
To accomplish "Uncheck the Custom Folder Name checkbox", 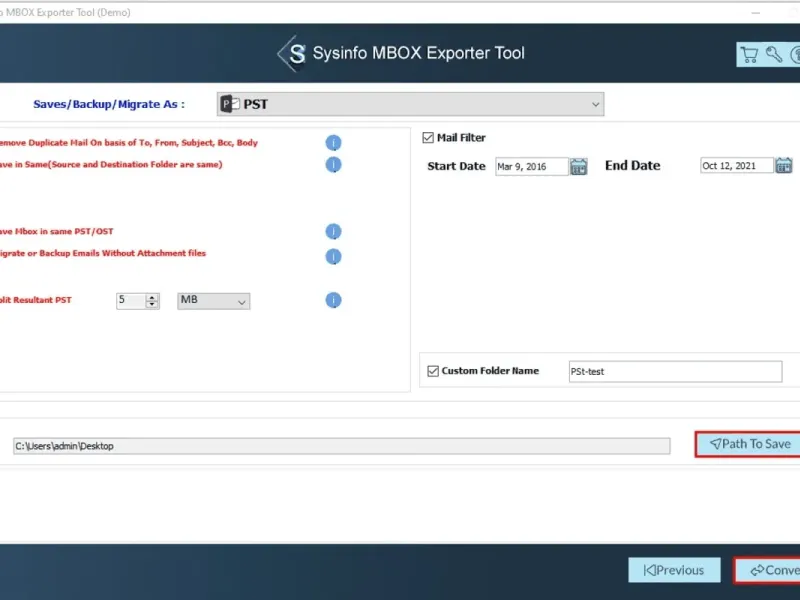I will [433, 371].
